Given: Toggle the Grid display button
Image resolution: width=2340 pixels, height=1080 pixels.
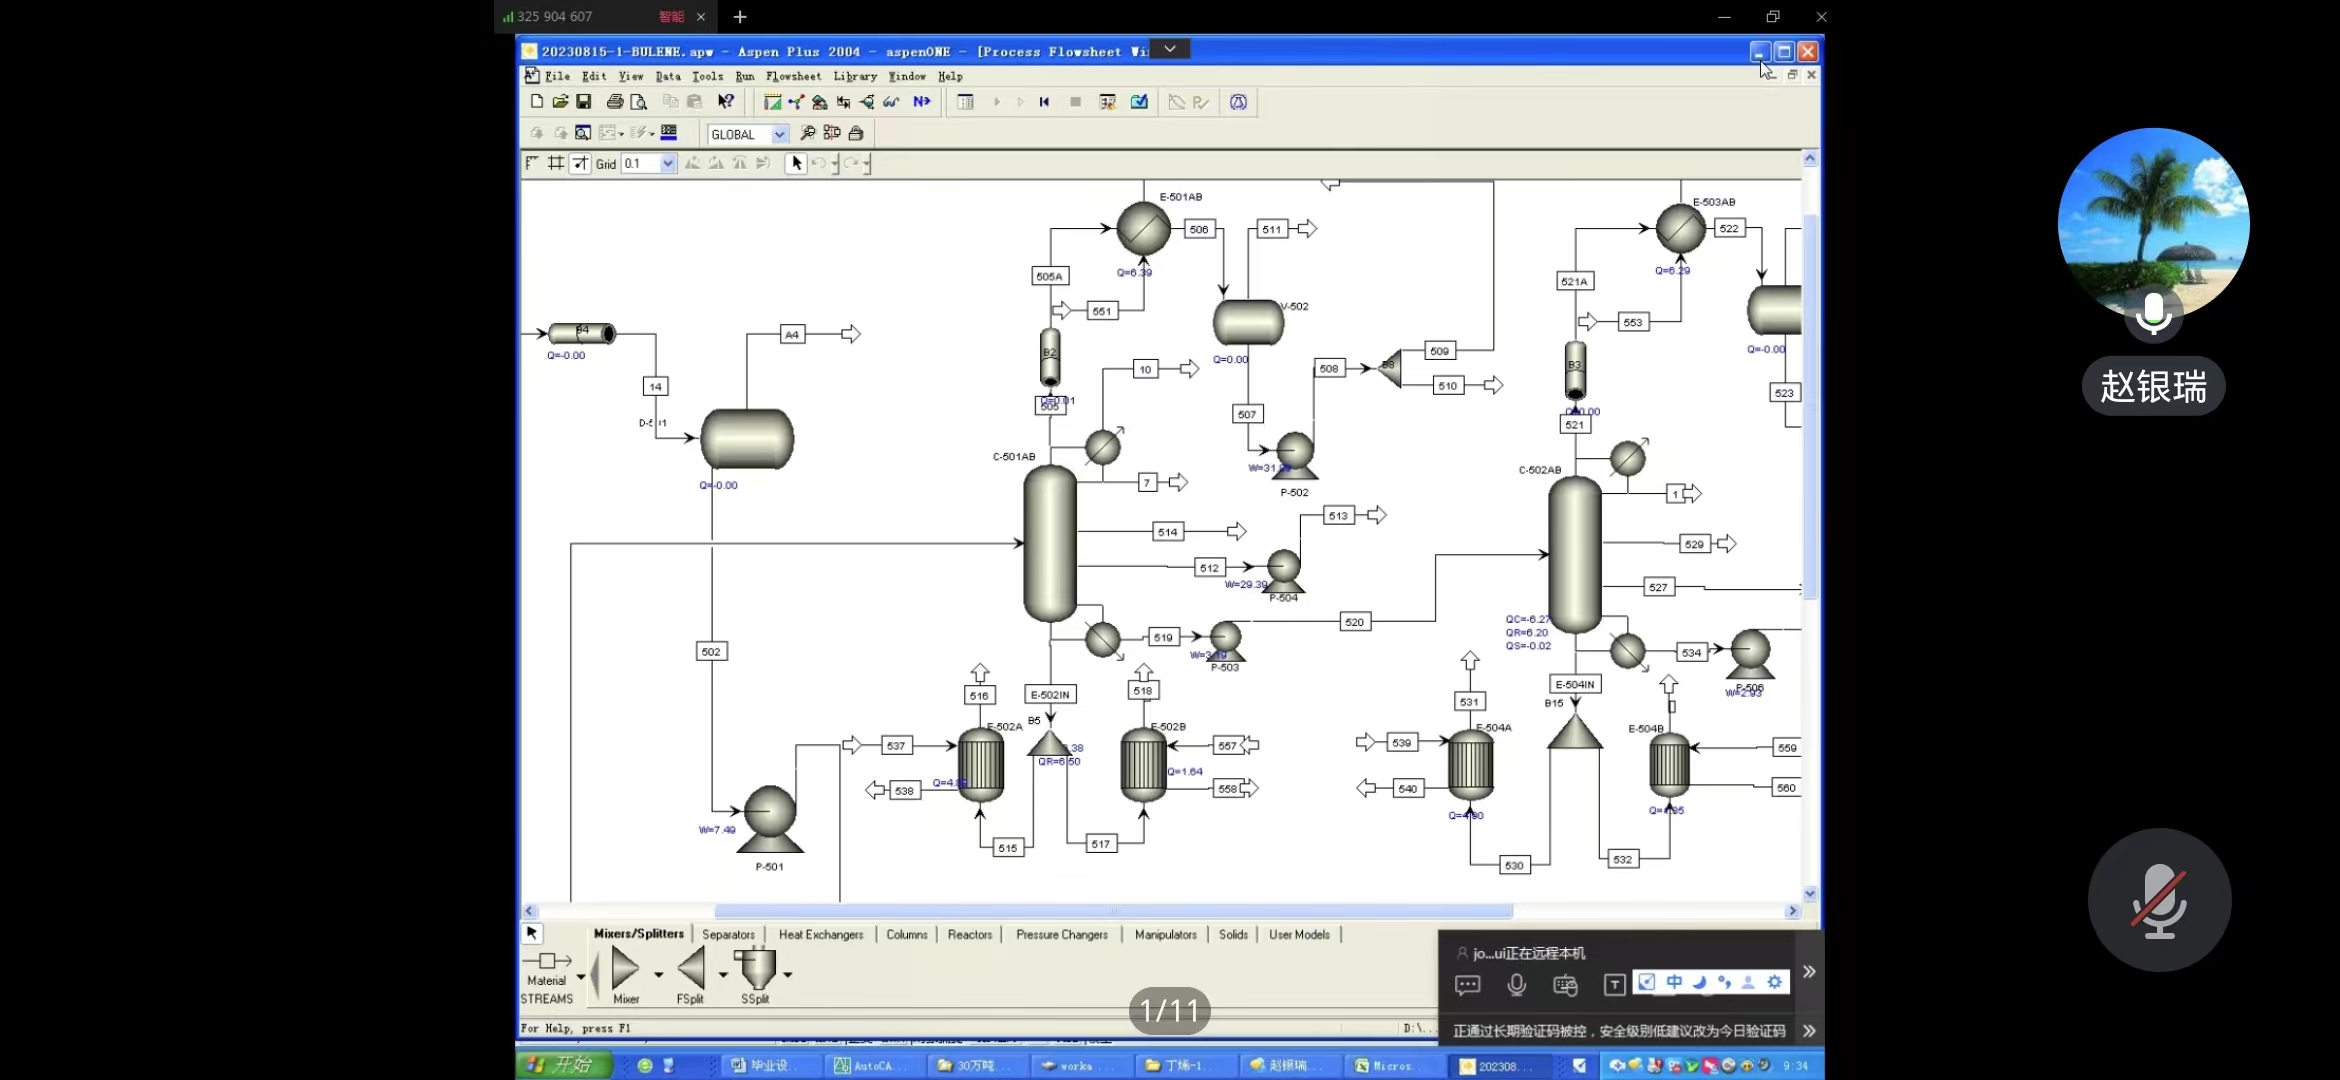Looking at the screenshot, I should 556,163.
